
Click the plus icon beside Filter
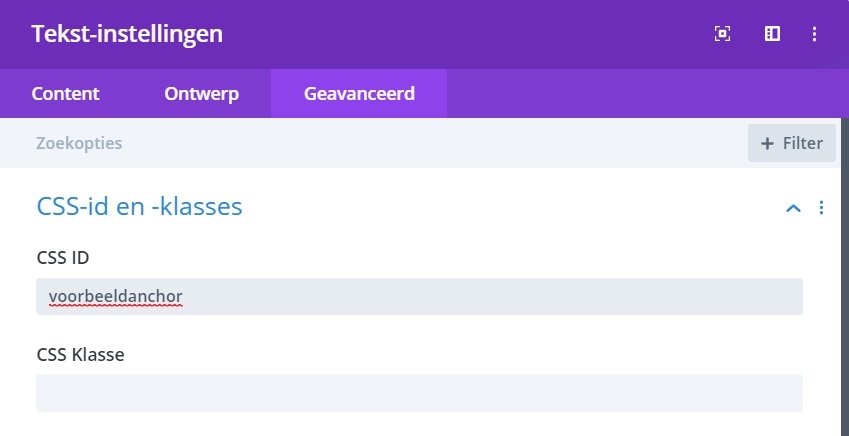(x=767, y=144)
